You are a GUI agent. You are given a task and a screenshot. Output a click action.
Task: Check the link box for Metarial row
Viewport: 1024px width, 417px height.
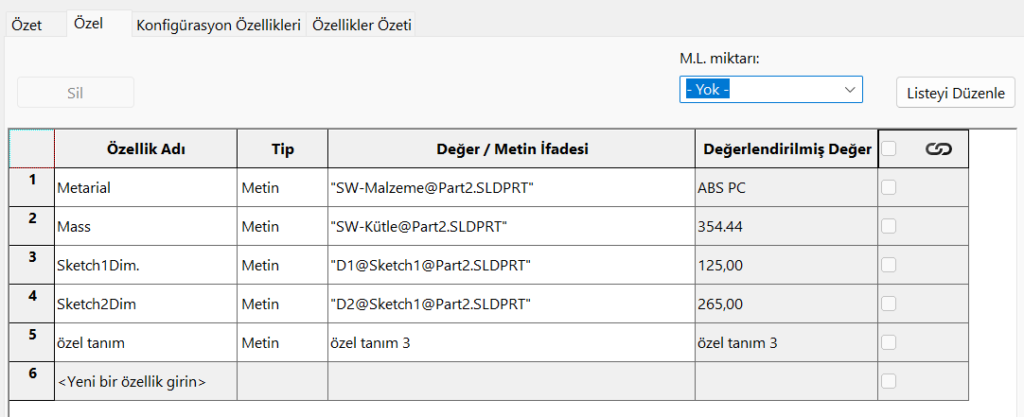click(889, 187)
